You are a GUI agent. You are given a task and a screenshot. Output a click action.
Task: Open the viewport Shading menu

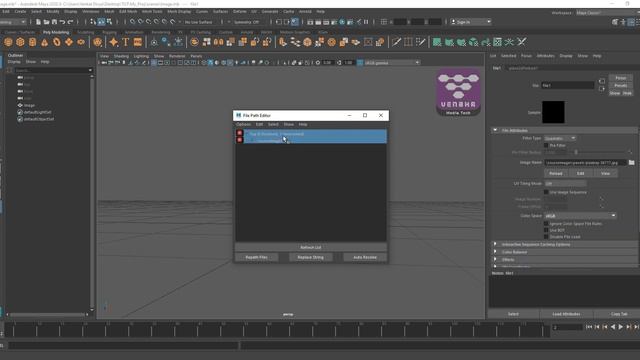(x=121, y=56)
